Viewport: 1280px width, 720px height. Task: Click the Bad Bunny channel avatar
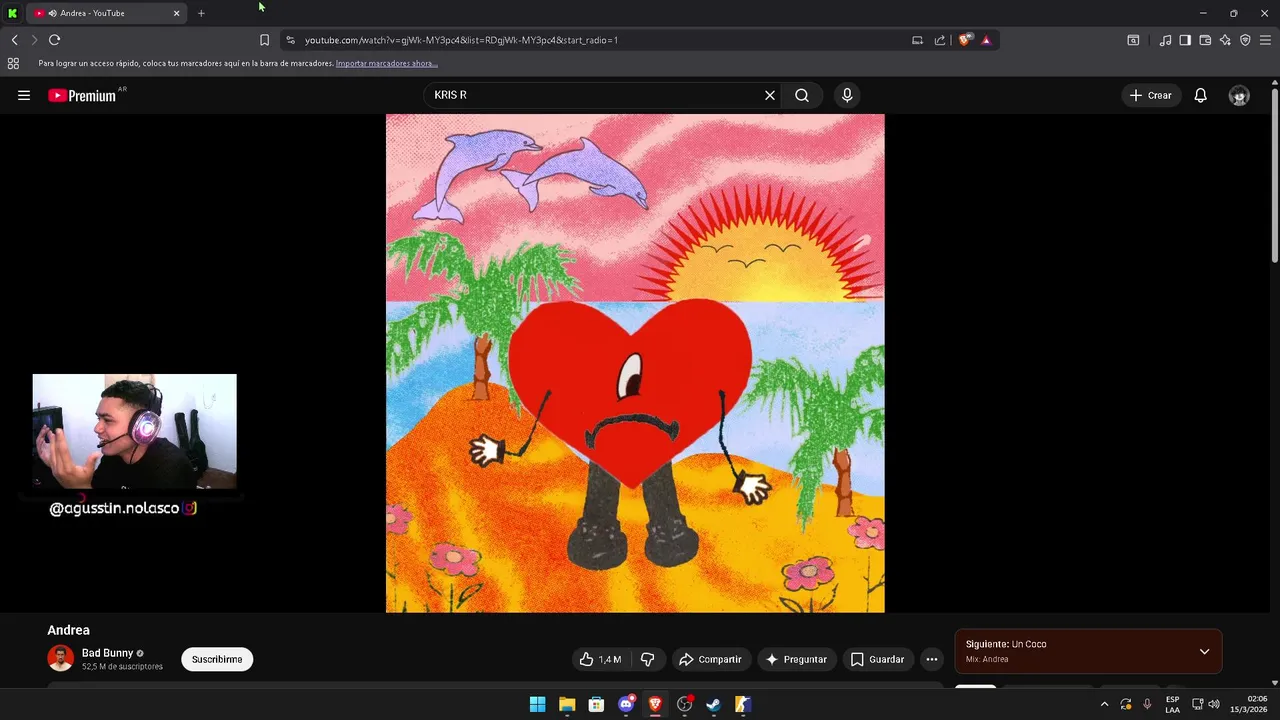61,658
